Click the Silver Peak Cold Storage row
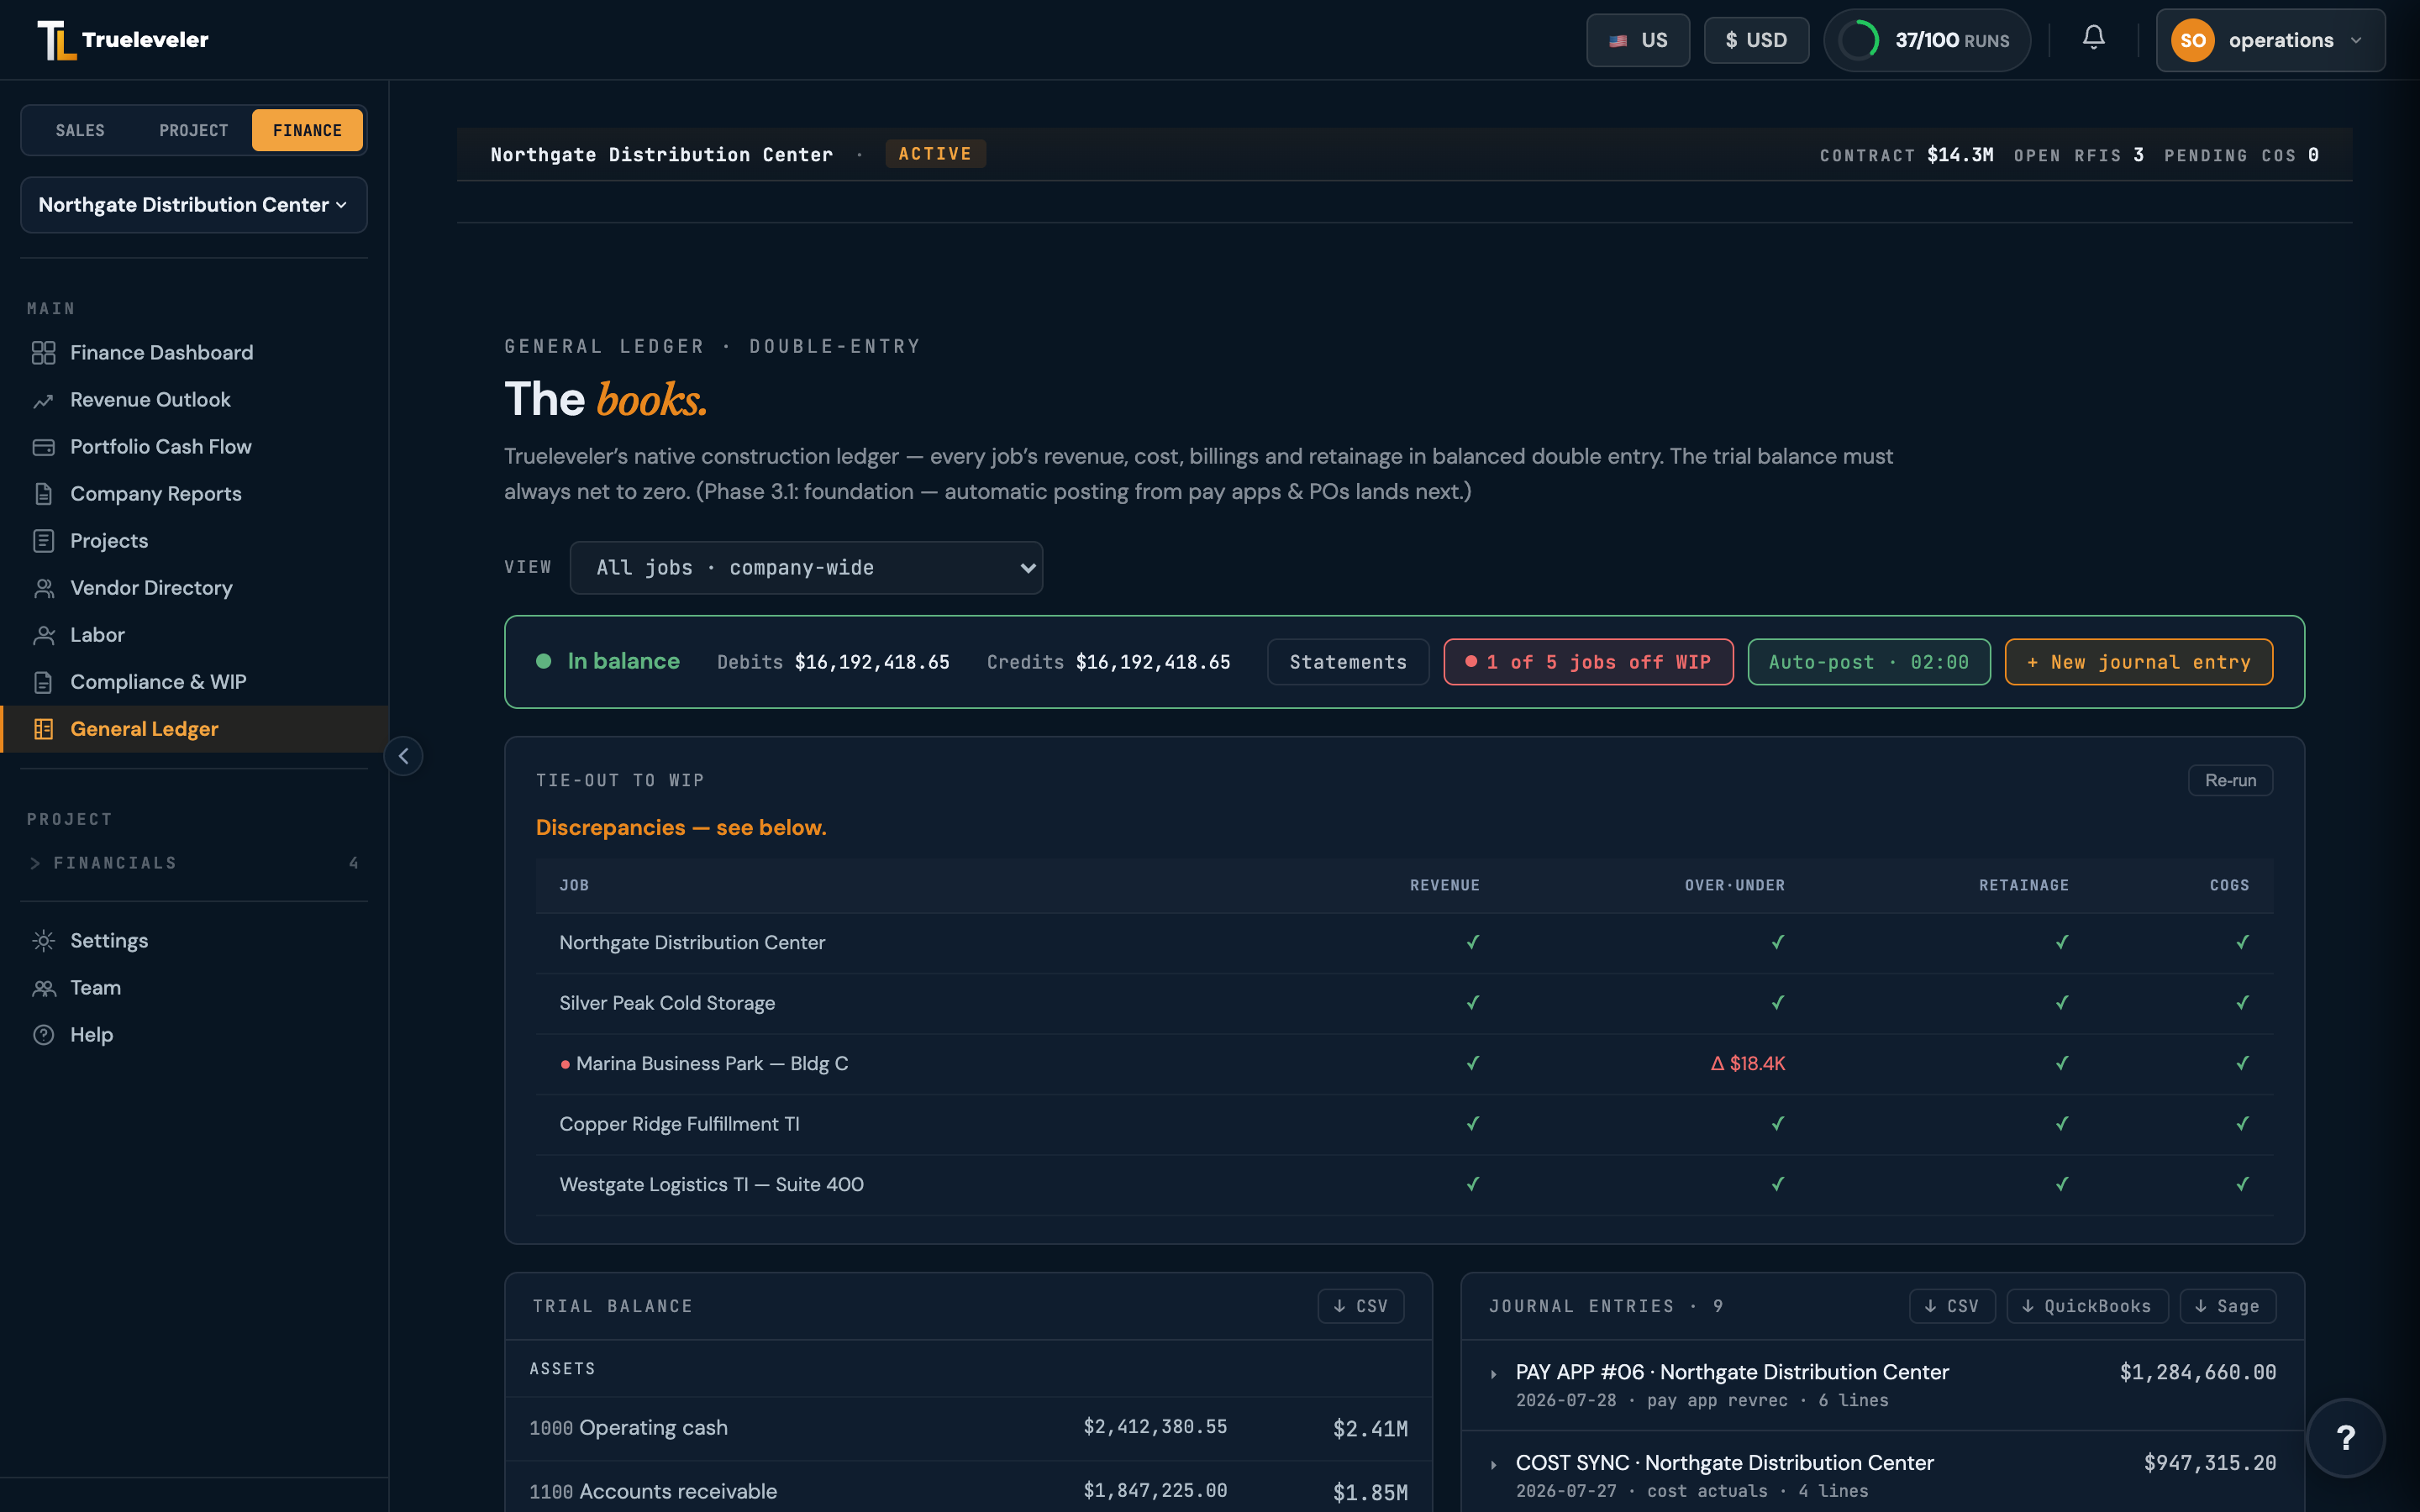Viewport: 2420px width, 1512px height. 1404,1003
